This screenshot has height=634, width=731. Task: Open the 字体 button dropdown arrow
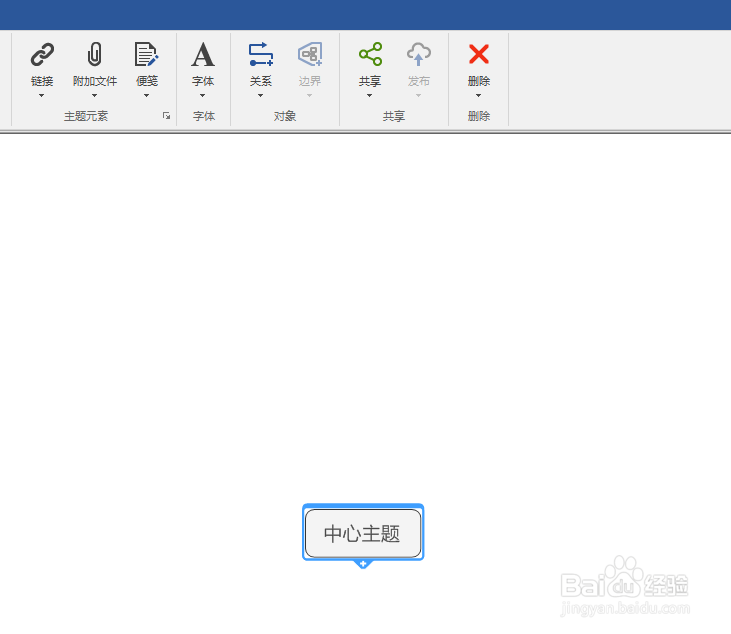coord(202,96)
